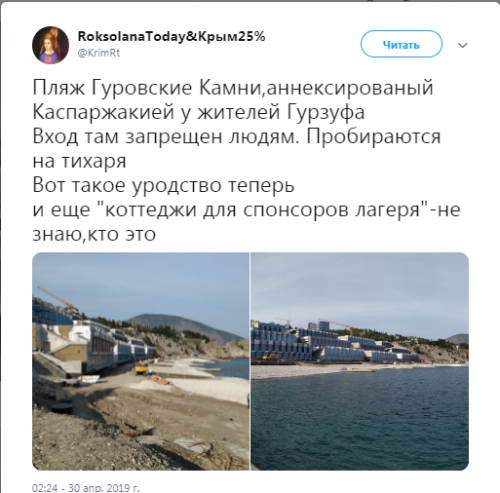Open the right seaside view photo

(360, 361)
